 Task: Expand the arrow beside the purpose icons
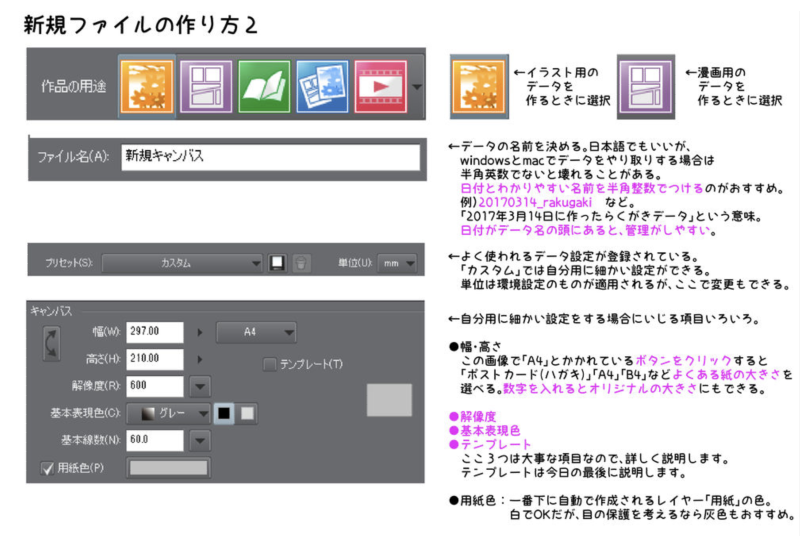click(417, 87)
